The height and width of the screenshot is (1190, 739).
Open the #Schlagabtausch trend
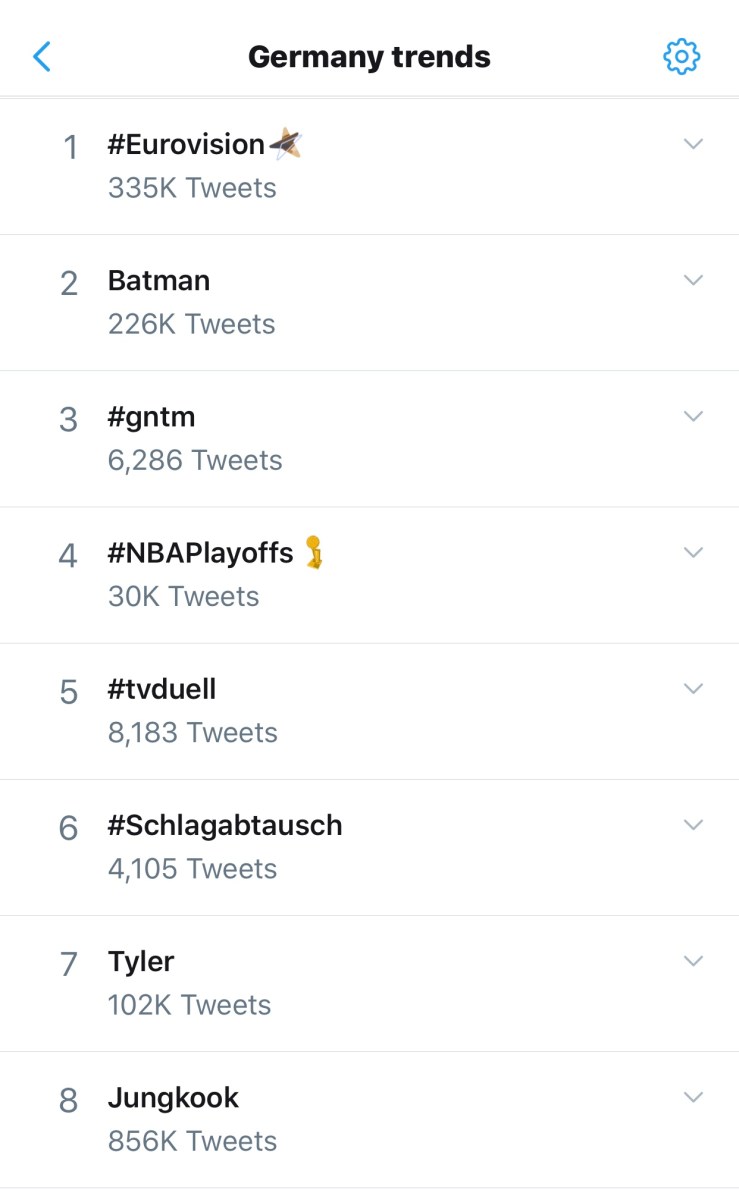point(225,825)
